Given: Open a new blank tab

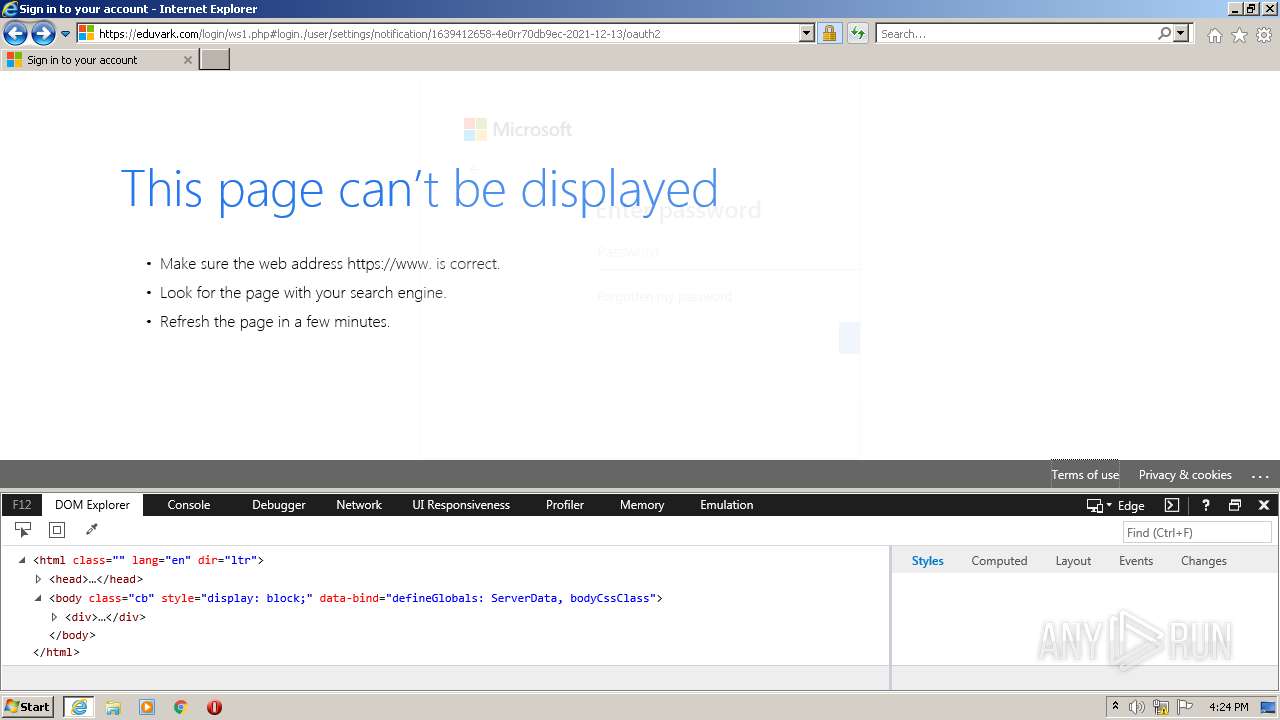Looking at the screenshot, I should pos(215,60).
